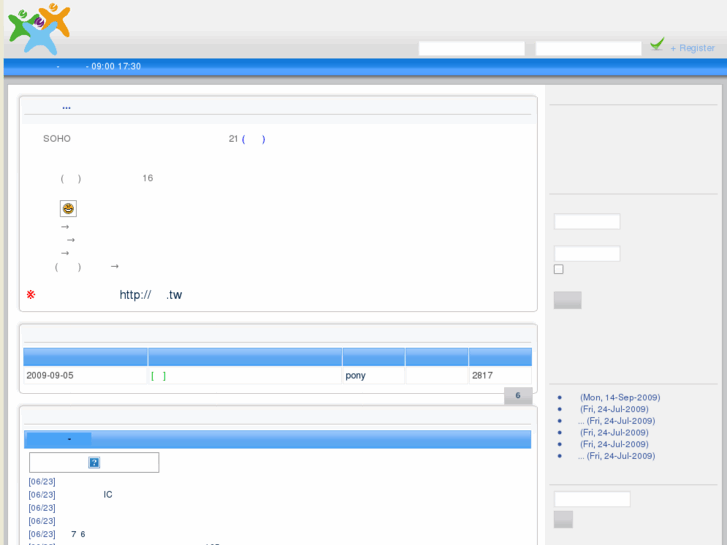727x545 pixels.
Task: Click the gray 6 button below table
Action: click(518, 396)
